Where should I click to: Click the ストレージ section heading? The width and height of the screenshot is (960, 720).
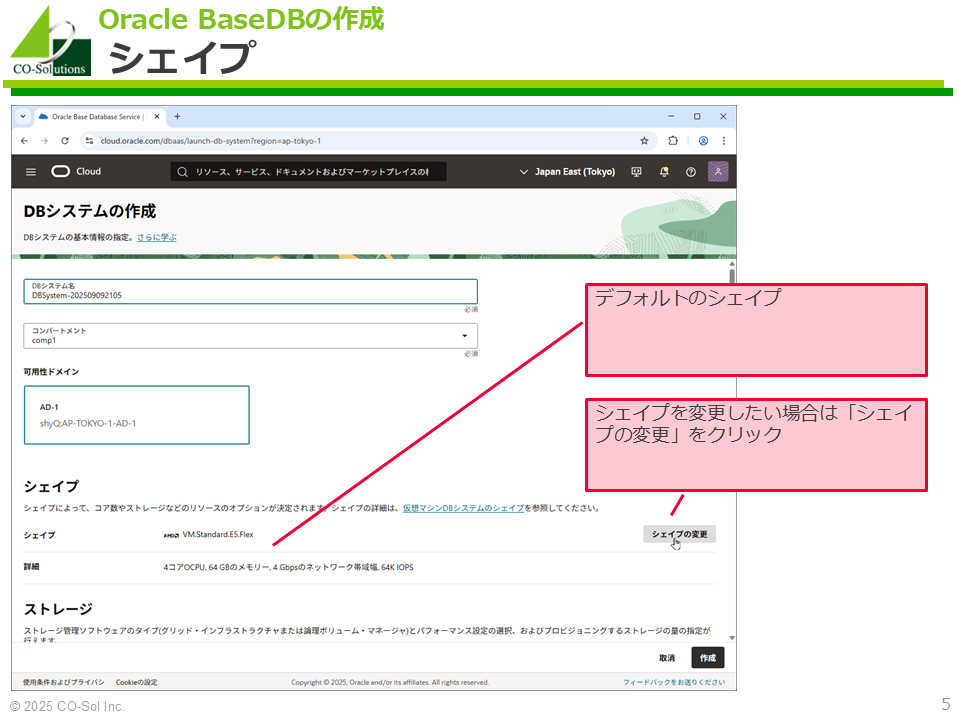pos(58,609)
